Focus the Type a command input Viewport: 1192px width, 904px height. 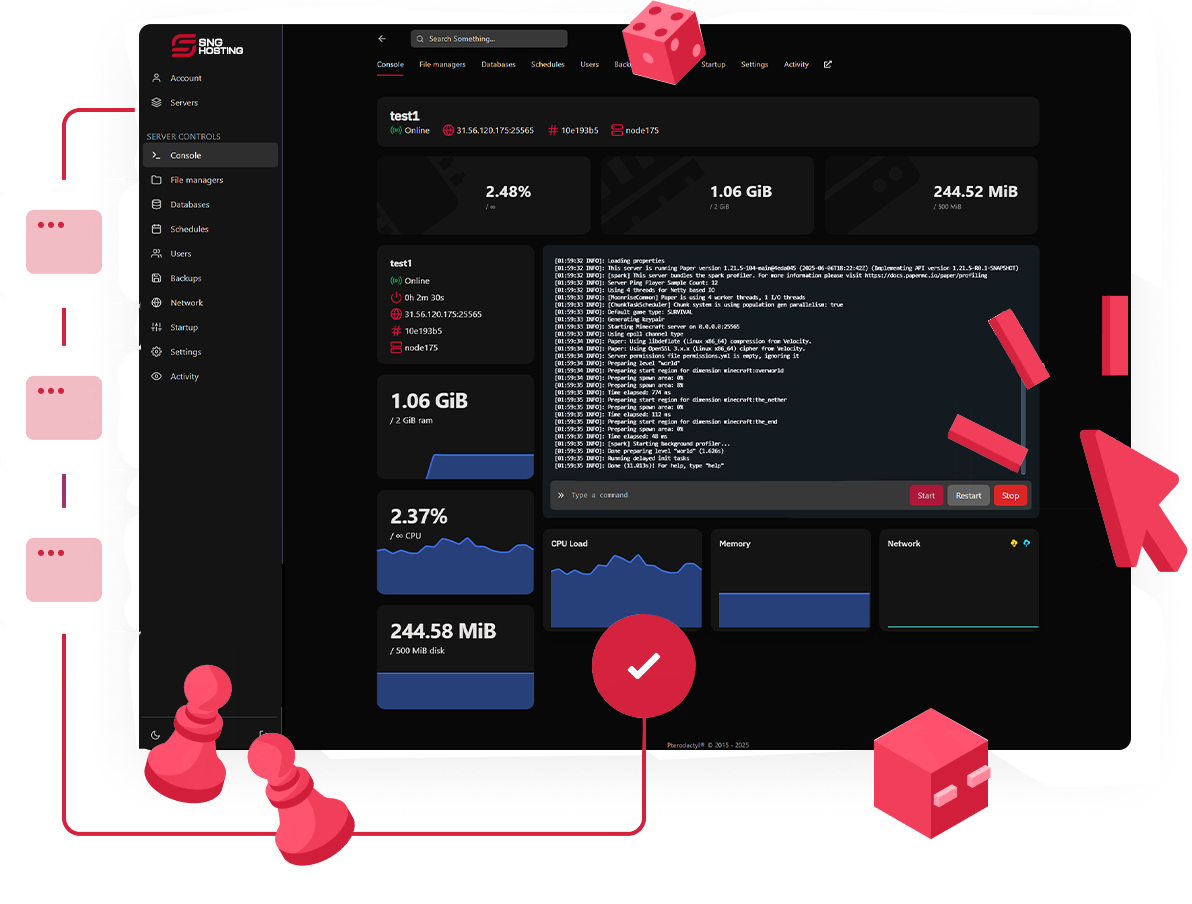tap(730, 496)
